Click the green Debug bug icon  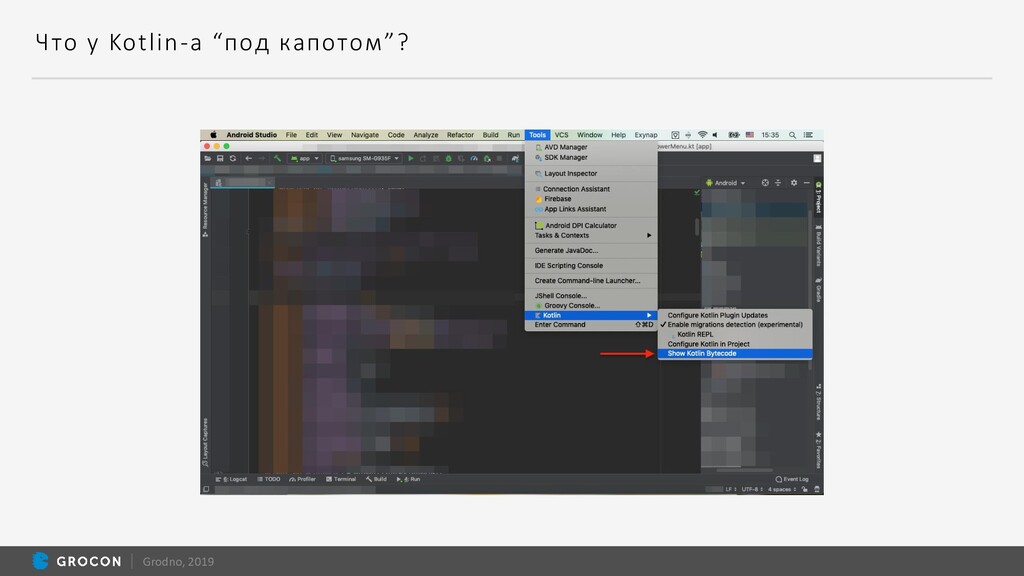(449, 159)
